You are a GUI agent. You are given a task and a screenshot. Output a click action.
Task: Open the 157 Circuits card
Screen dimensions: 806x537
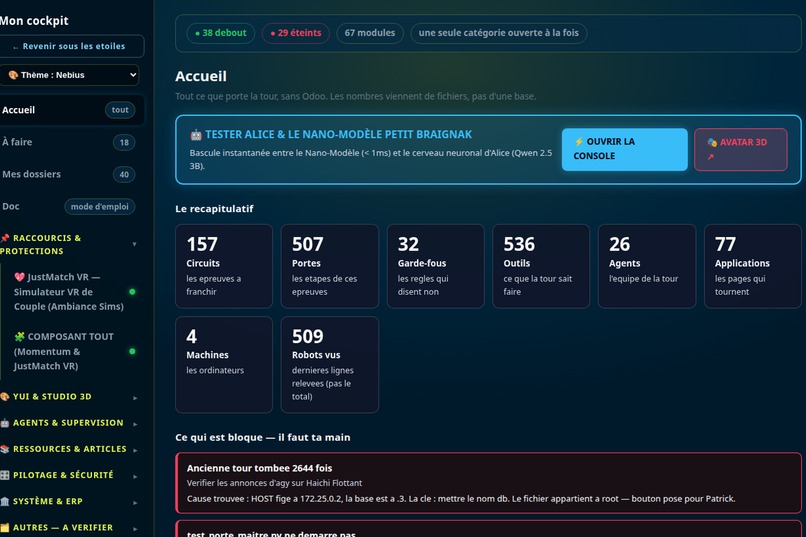(224, 266)
